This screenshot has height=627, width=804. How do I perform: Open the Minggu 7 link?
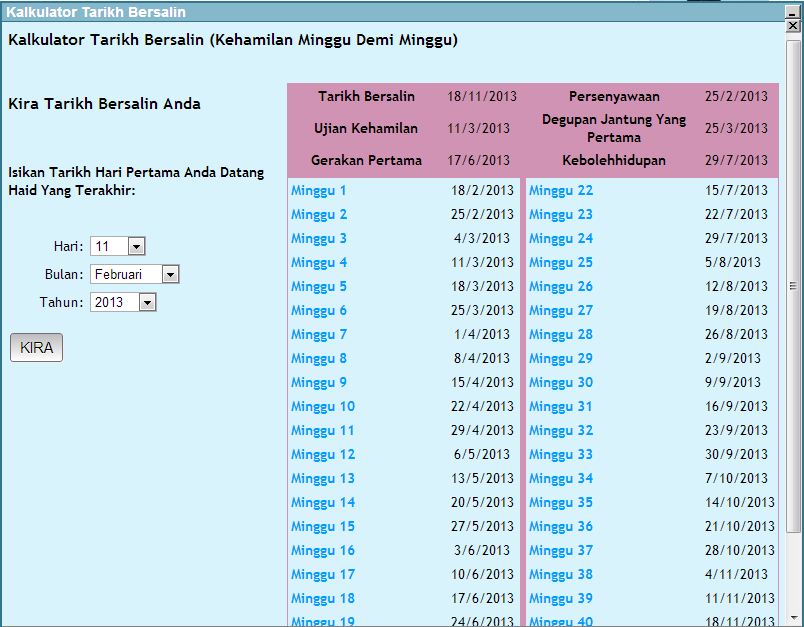pos(319,334)
